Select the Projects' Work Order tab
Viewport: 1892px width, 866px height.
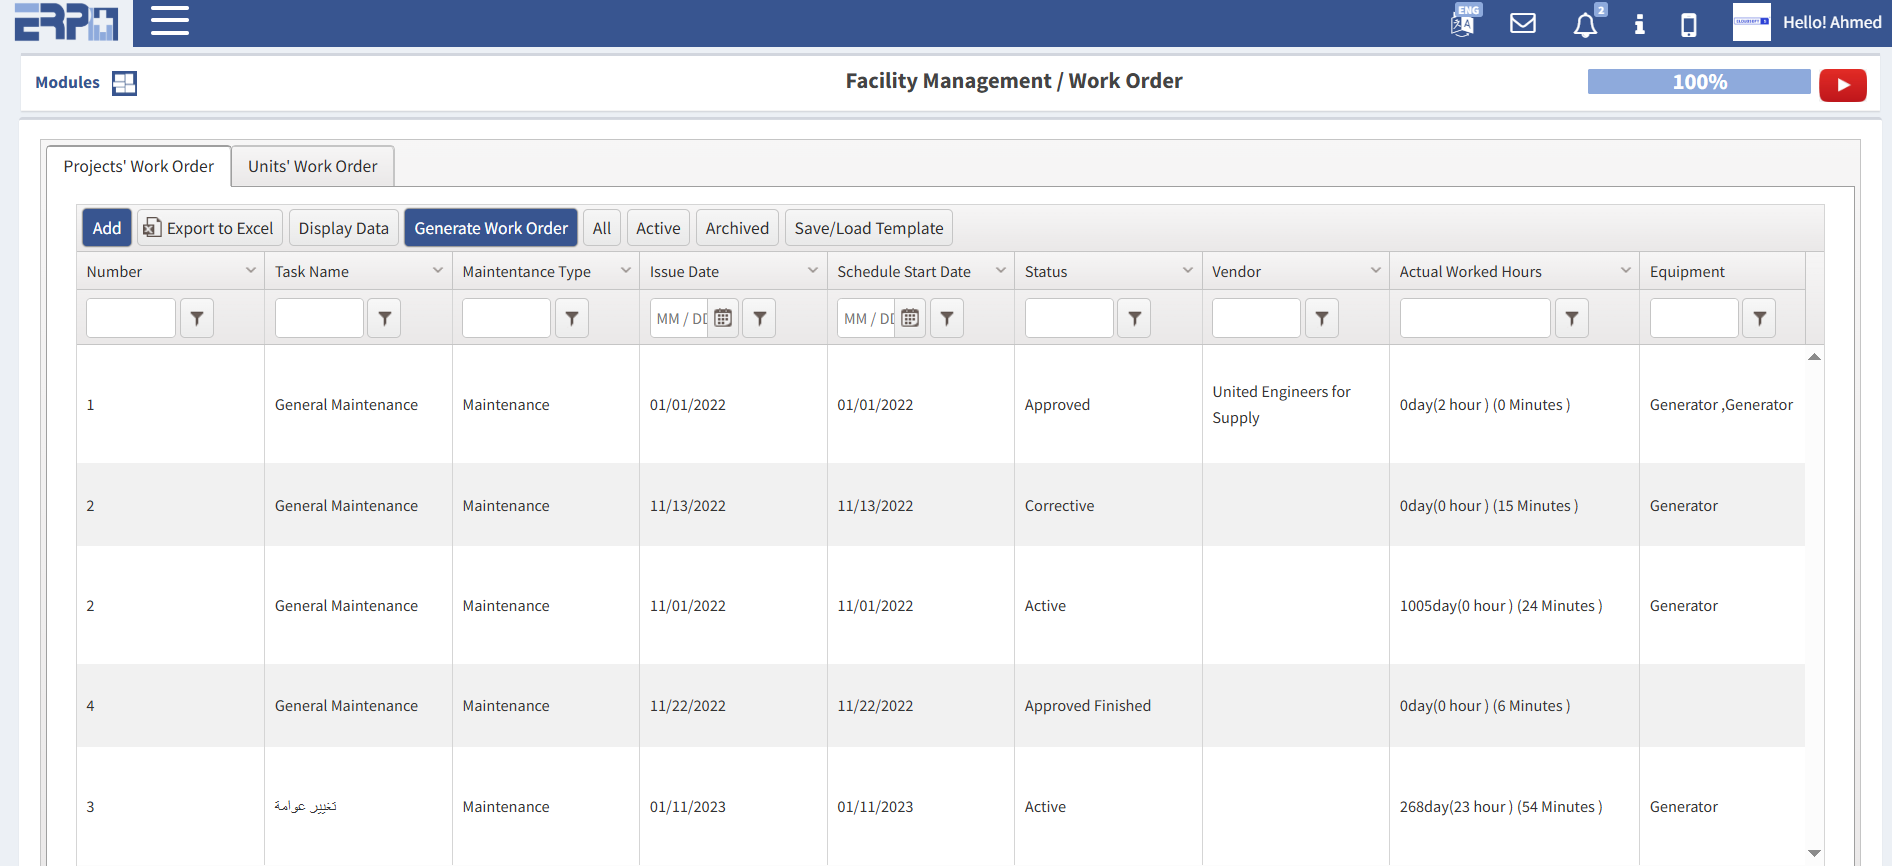[x=139, y=166]
